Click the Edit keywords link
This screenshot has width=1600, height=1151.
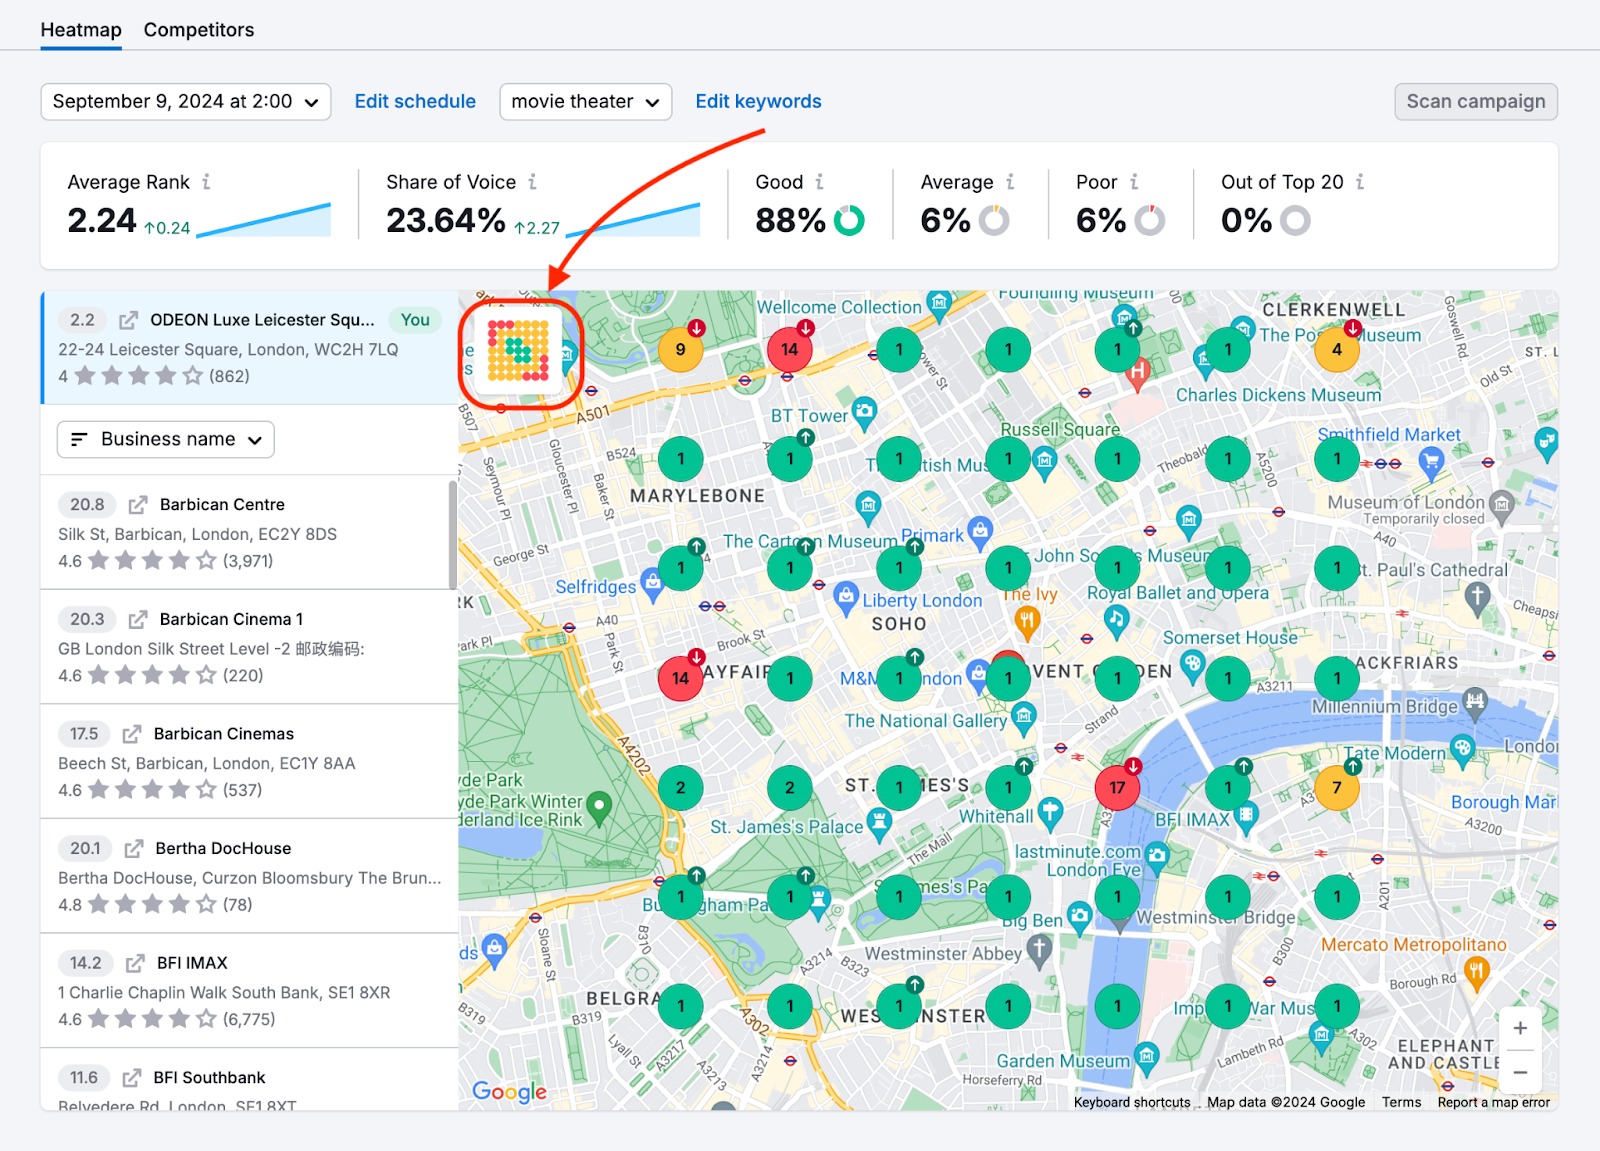click(x=758, y=102)
